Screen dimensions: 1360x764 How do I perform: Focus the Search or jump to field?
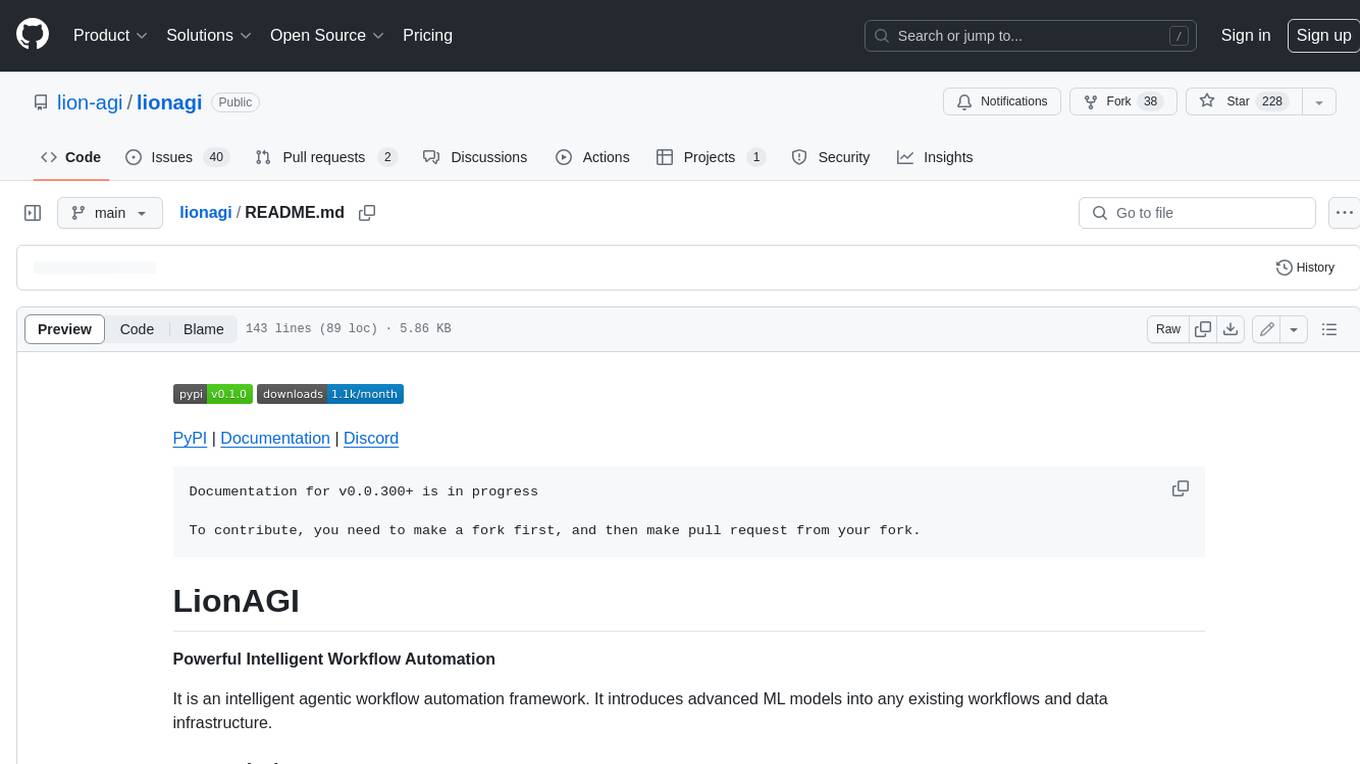pyautogui.click(x=1031, y=36)
